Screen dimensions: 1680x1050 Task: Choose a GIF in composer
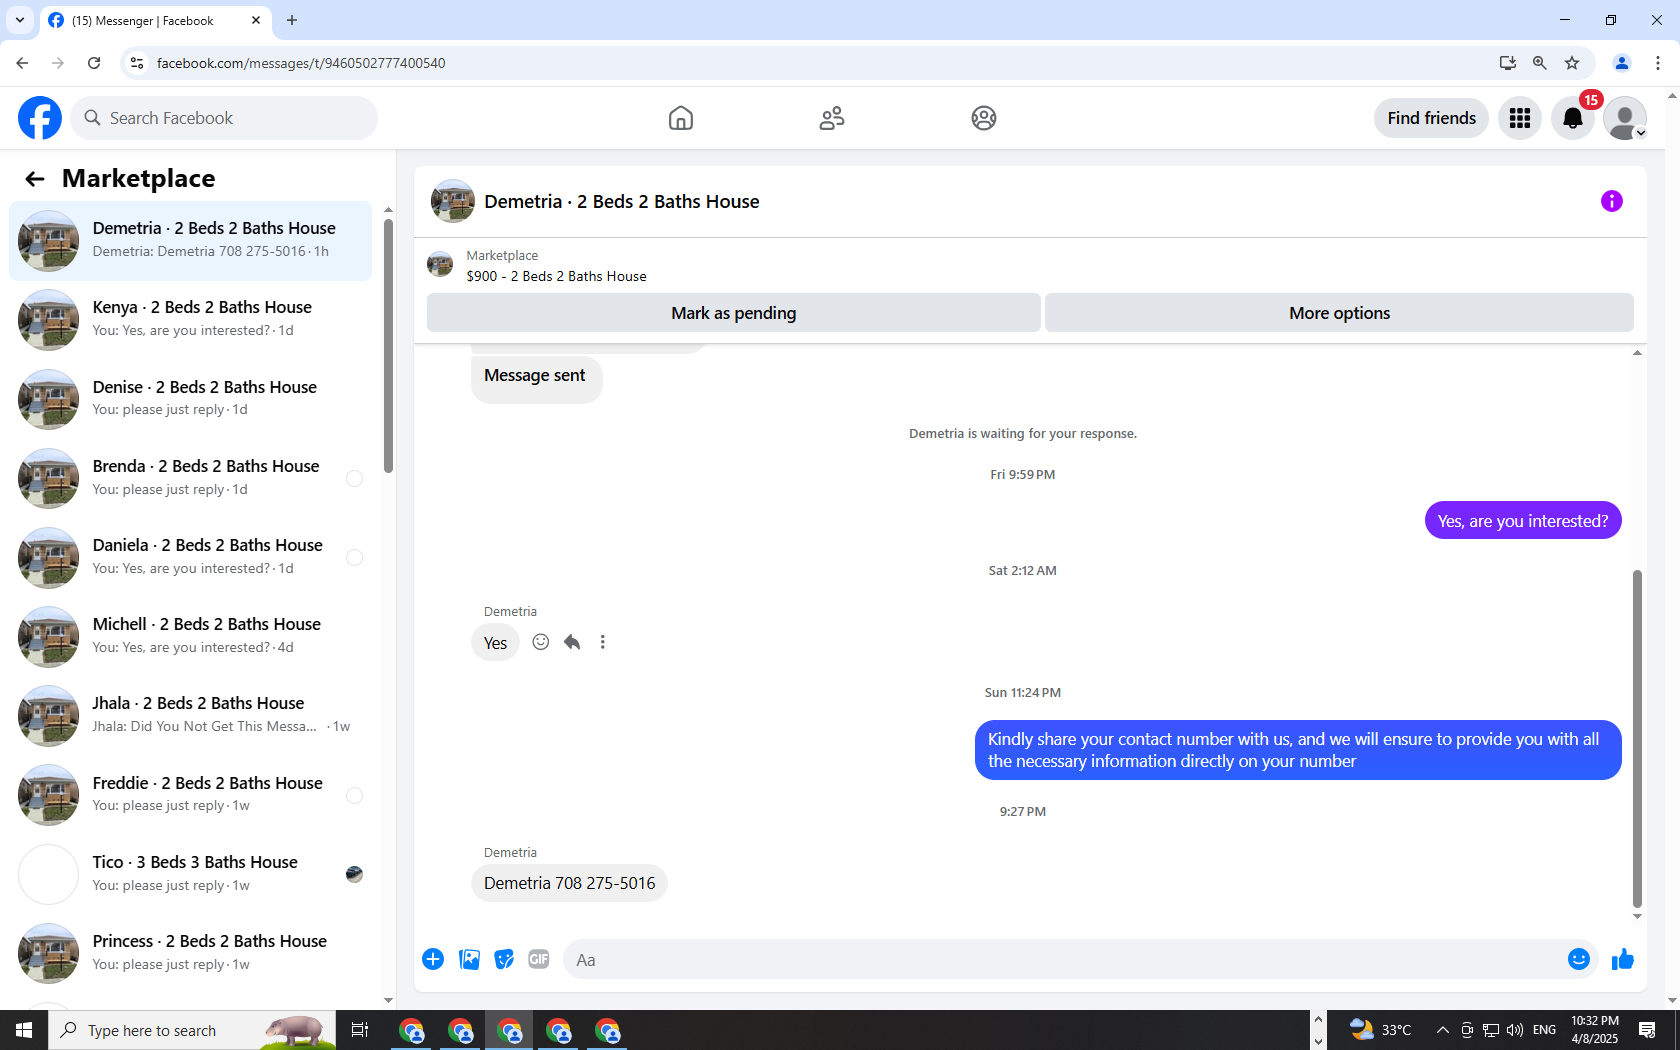pos(539,960)
